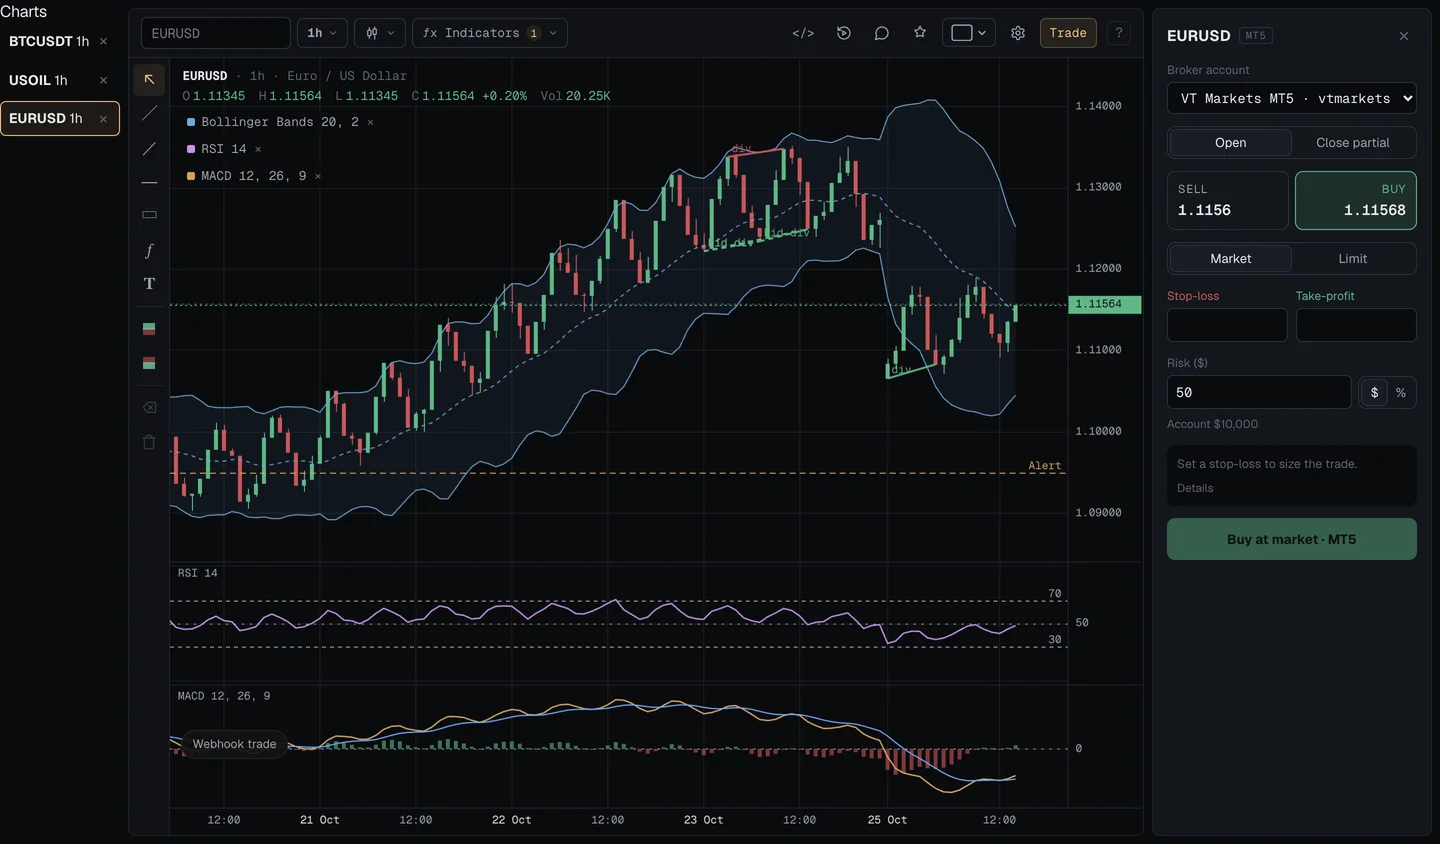Choose the SELL side at 1.1156
This screenshot has width=1440, height=844.
[1228, 200]
